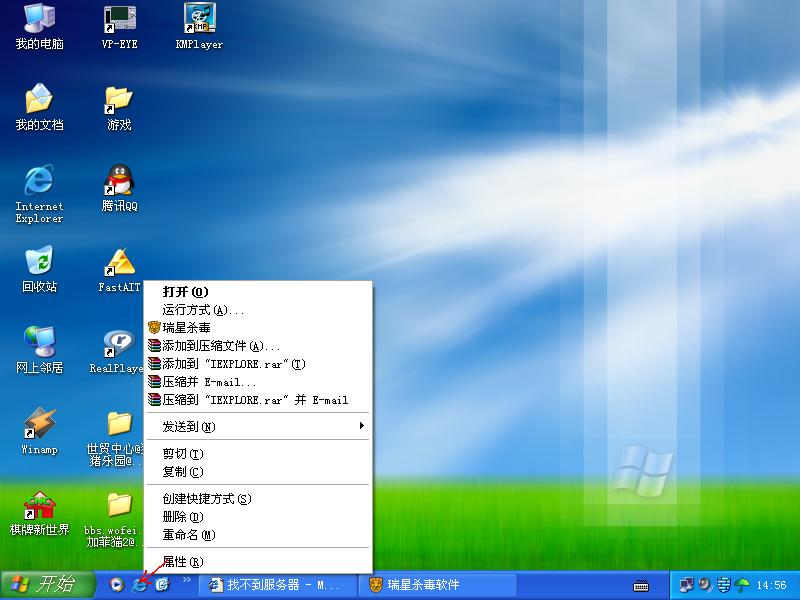Click the network computers tray icon
Screen dimensions: 800x600
pyautogui.click(x=687, y=585)
